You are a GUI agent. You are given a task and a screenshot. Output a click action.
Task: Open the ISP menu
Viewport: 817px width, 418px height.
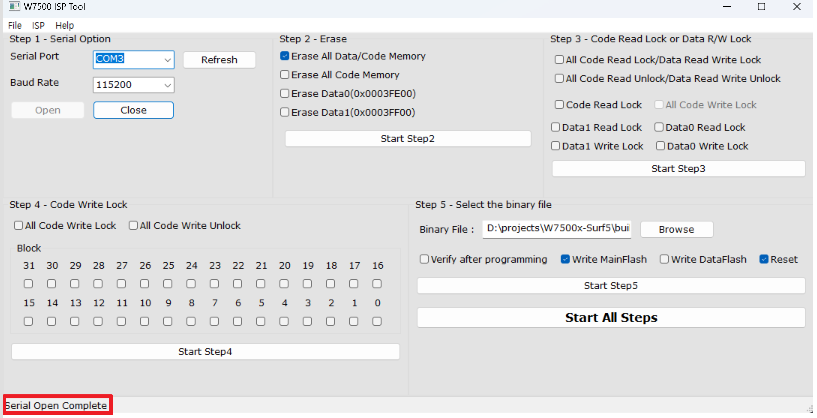point(38,26)
